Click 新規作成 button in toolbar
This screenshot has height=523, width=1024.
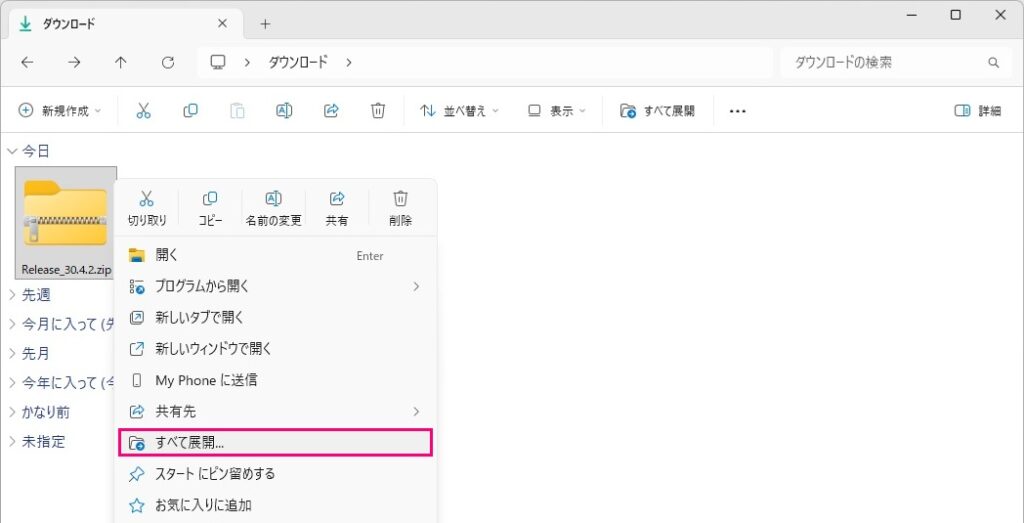click(60, 111)
